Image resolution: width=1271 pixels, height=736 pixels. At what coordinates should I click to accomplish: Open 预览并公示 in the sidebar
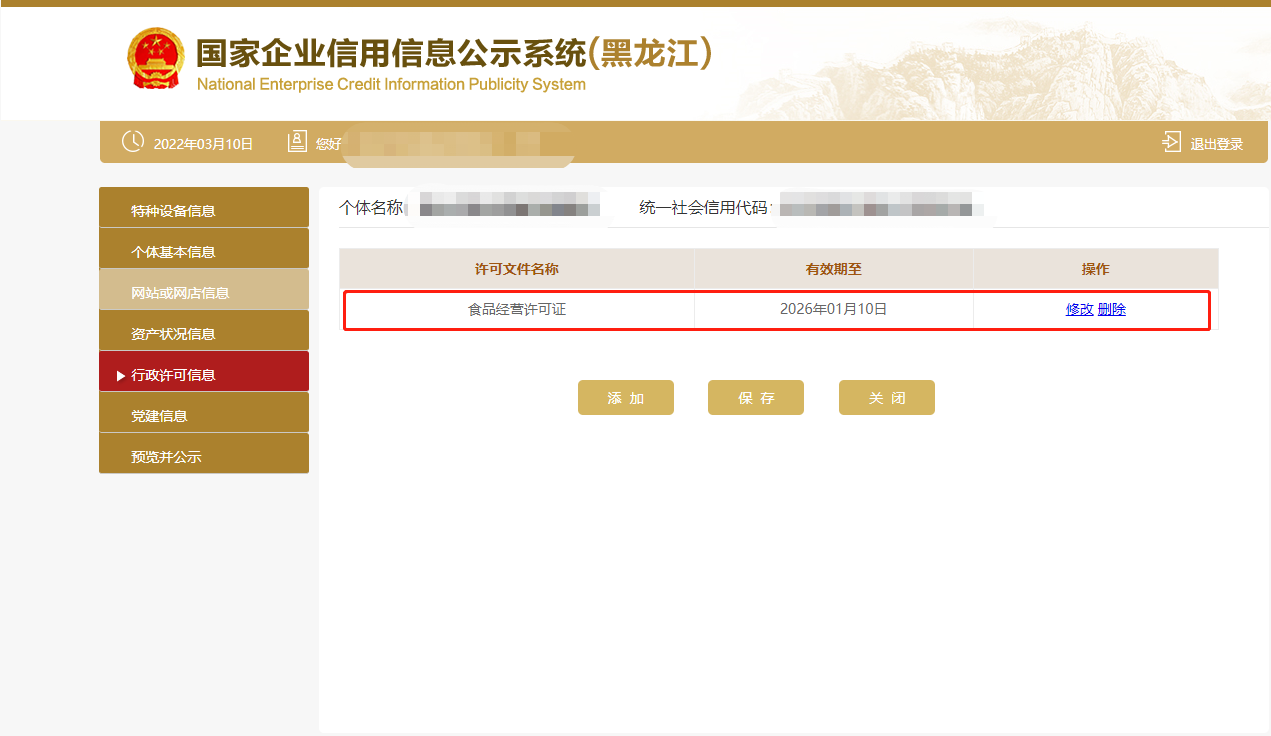(204, 454)
